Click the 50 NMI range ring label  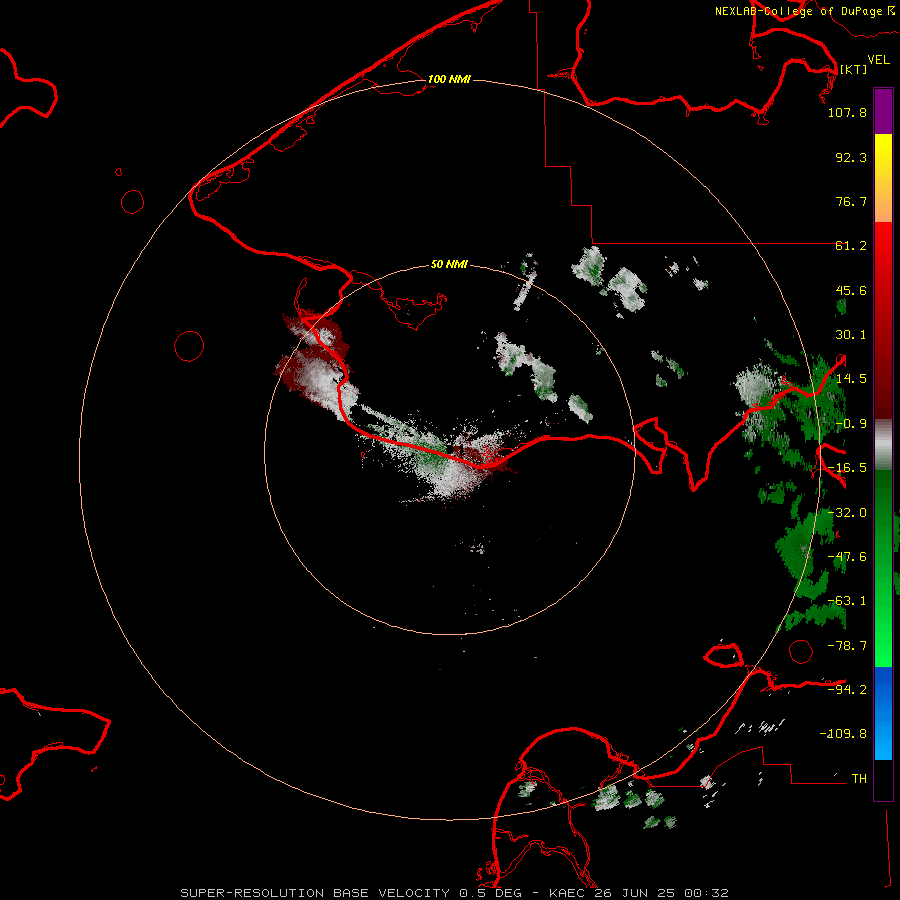(449, 264)
